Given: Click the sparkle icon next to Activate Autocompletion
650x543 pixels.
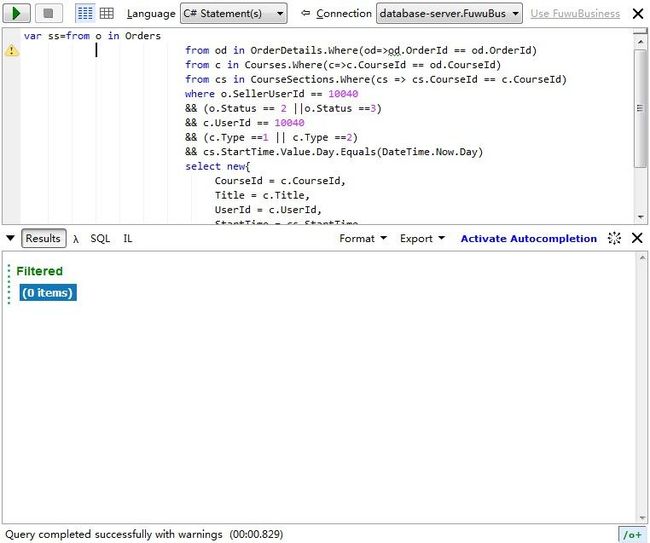Looking at the screenshot, I should [614, 238].
